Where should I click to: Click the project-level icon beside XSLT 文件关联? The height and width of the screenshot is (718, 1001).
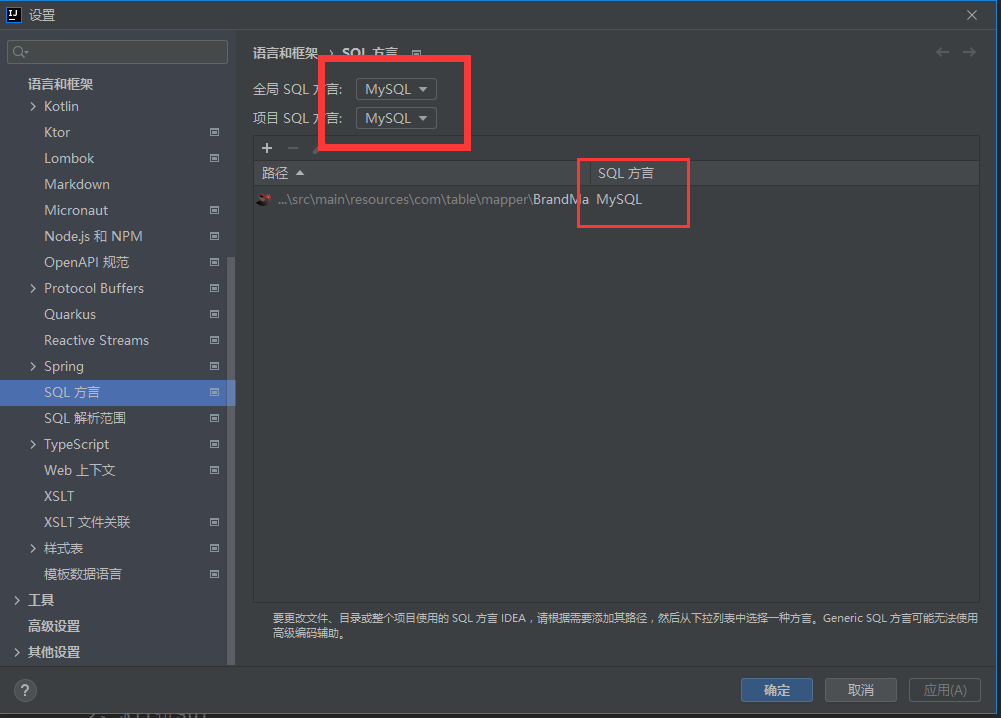click(x=214, y=522)
